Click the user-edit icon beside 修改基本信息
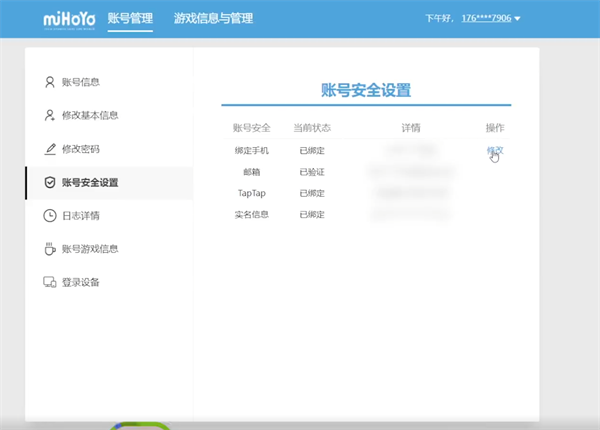The width and height of the screenshot is (600, 430). 50,115
